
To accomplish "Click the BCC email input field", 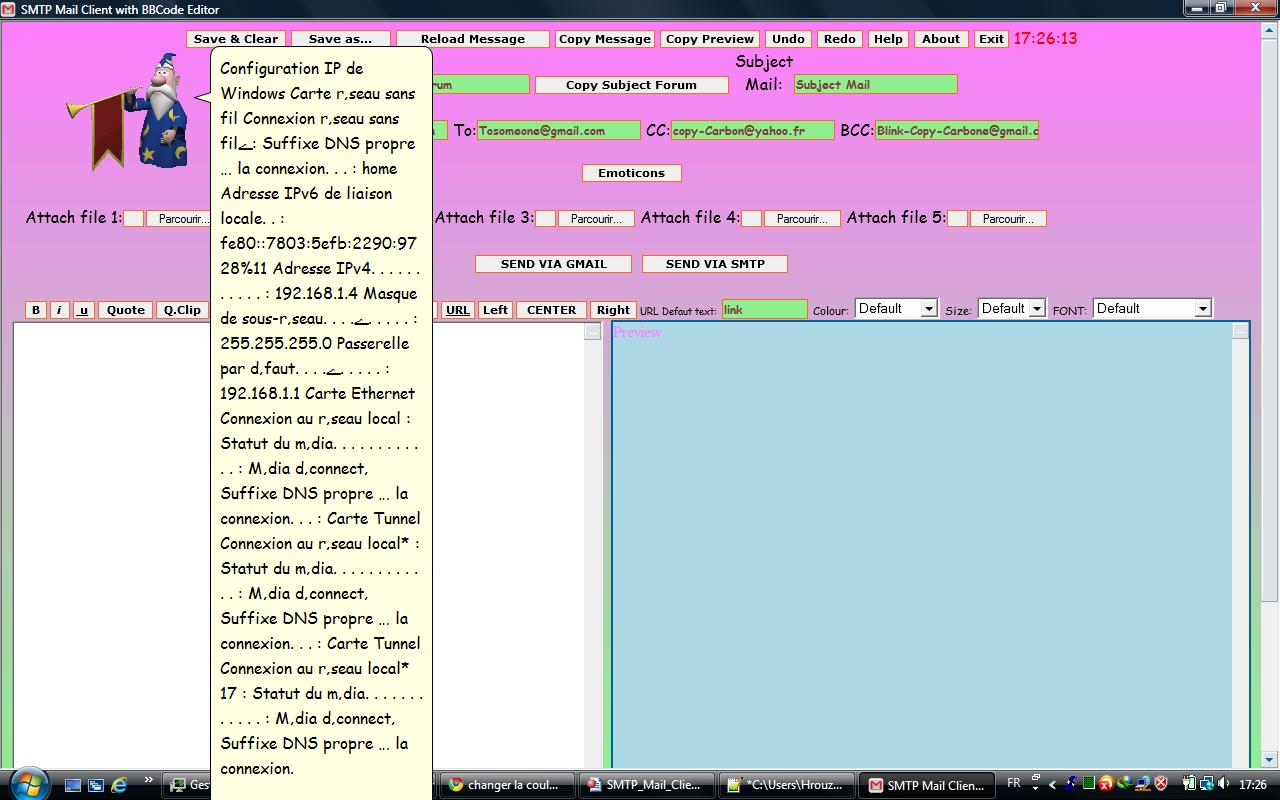I will point(956,130).
